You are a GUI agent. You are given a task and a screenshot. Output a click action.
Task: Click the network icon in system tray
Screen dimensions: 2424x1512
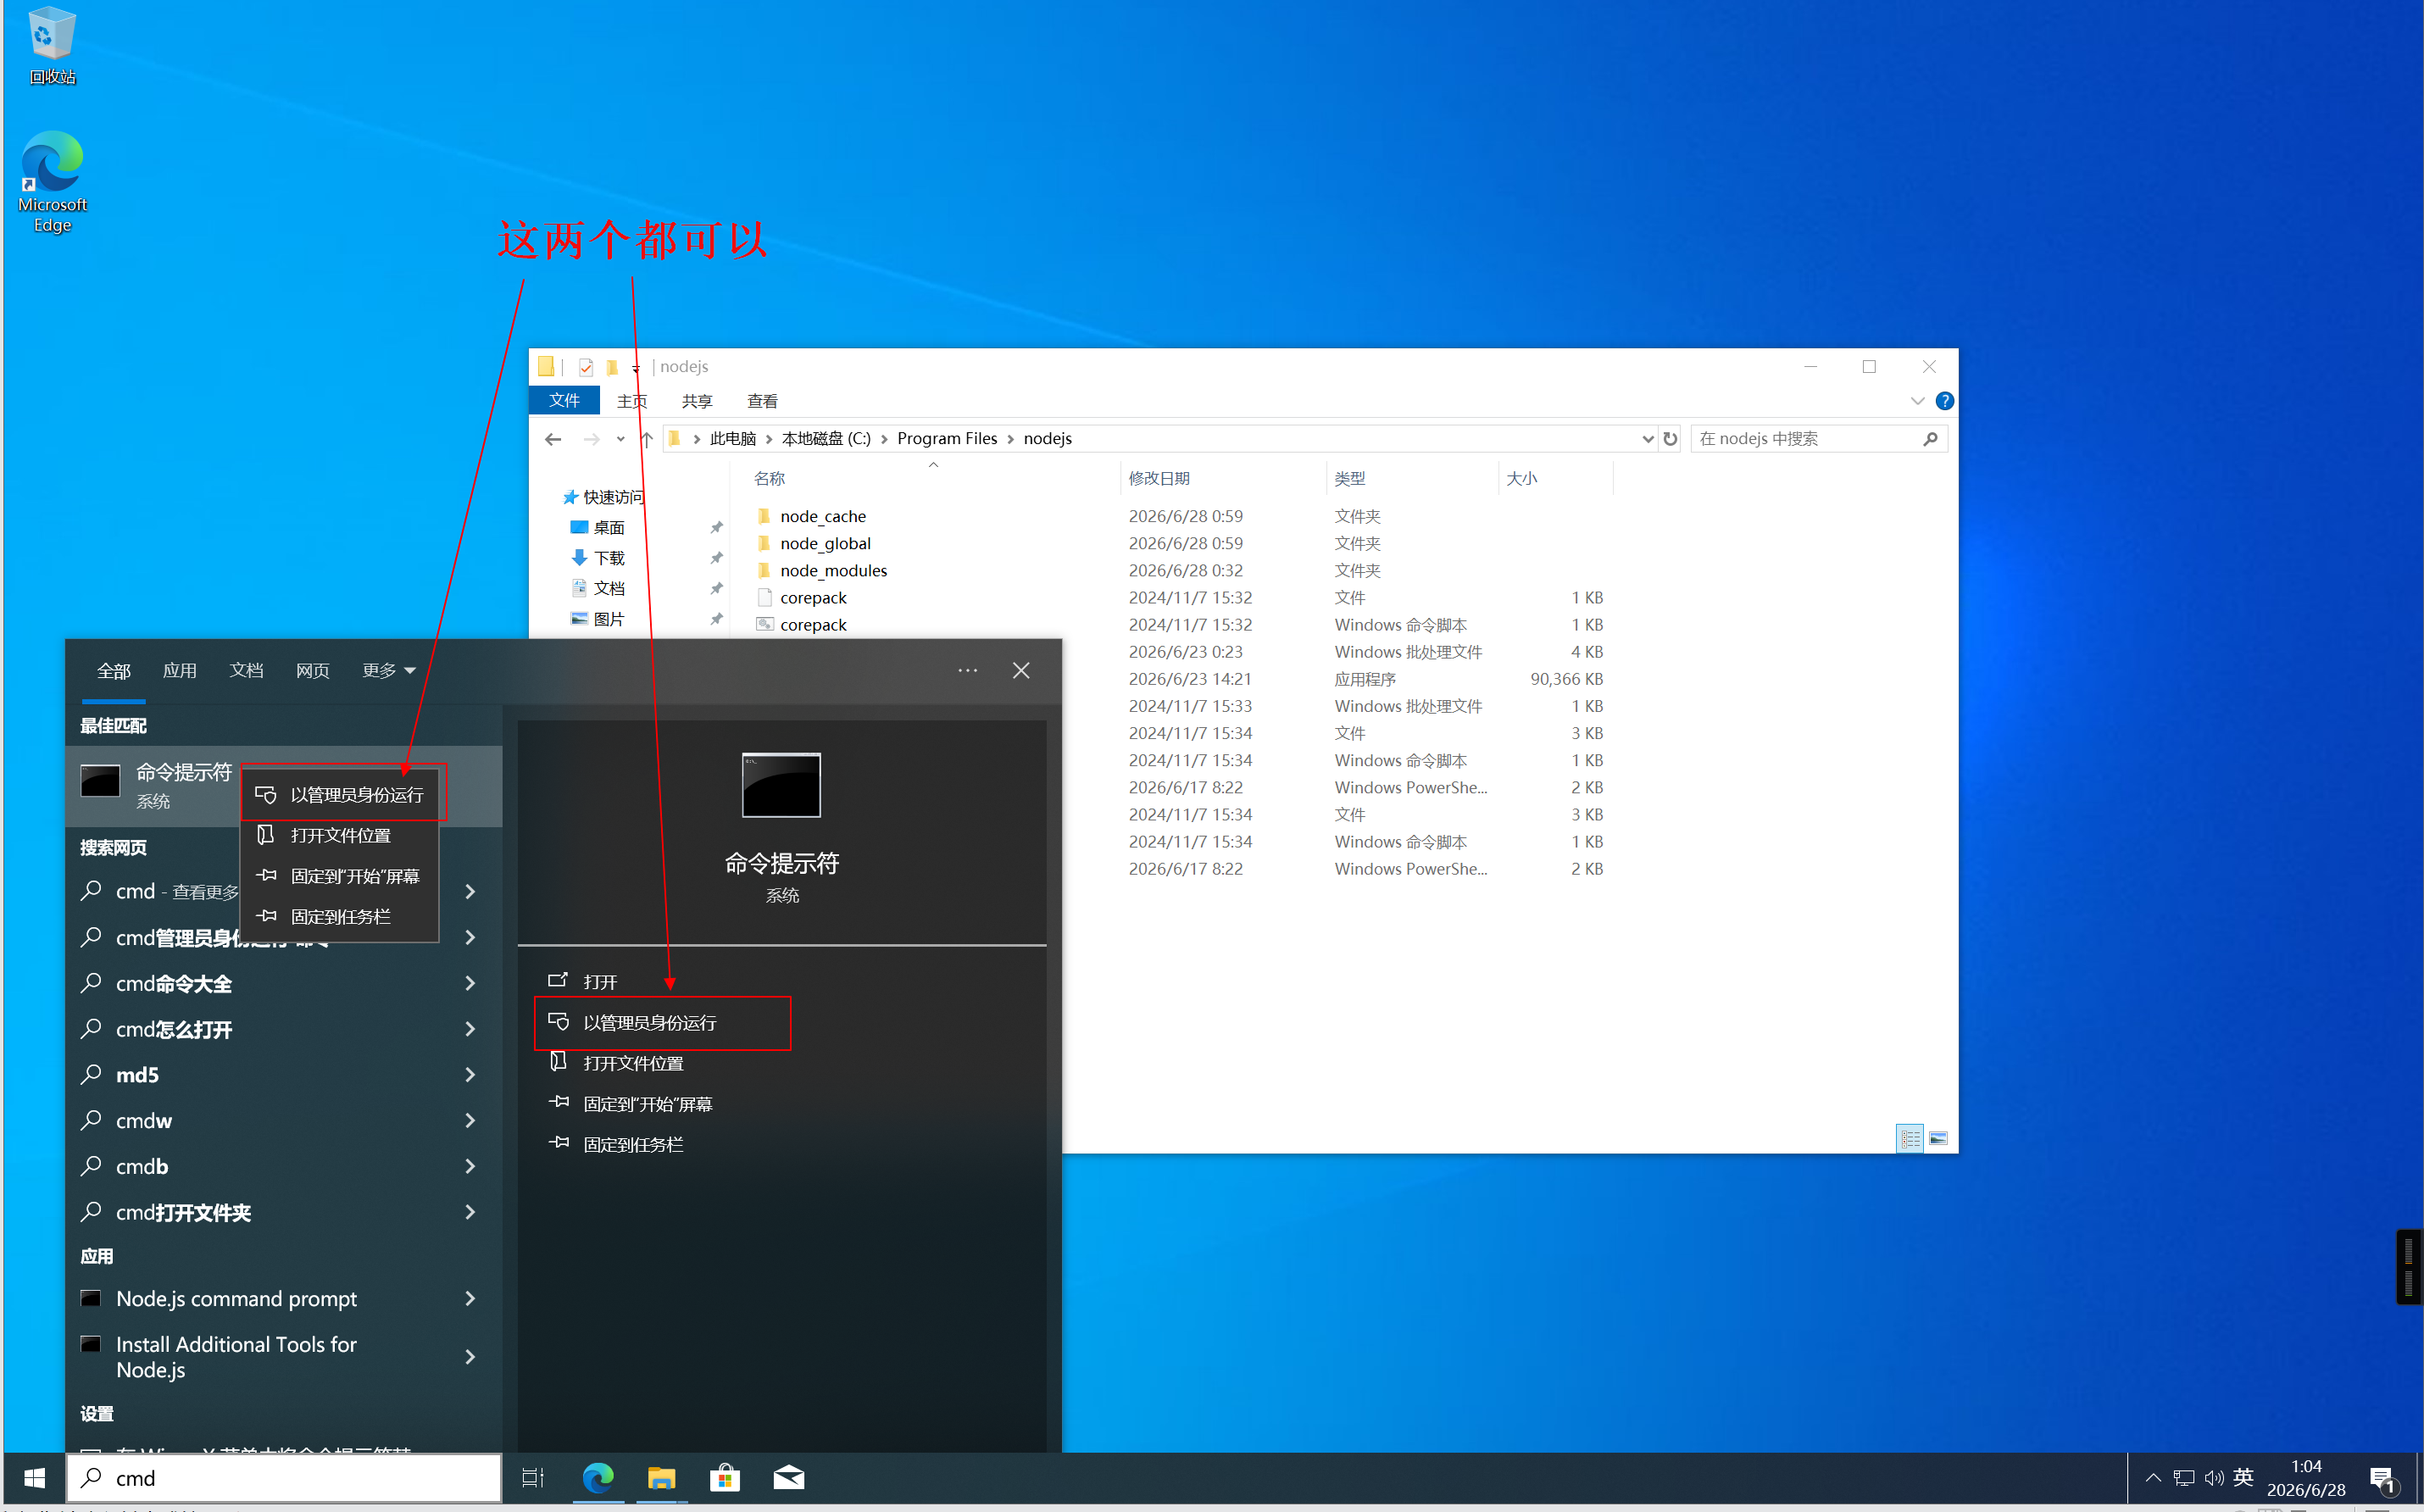tap(2184, 1478)
